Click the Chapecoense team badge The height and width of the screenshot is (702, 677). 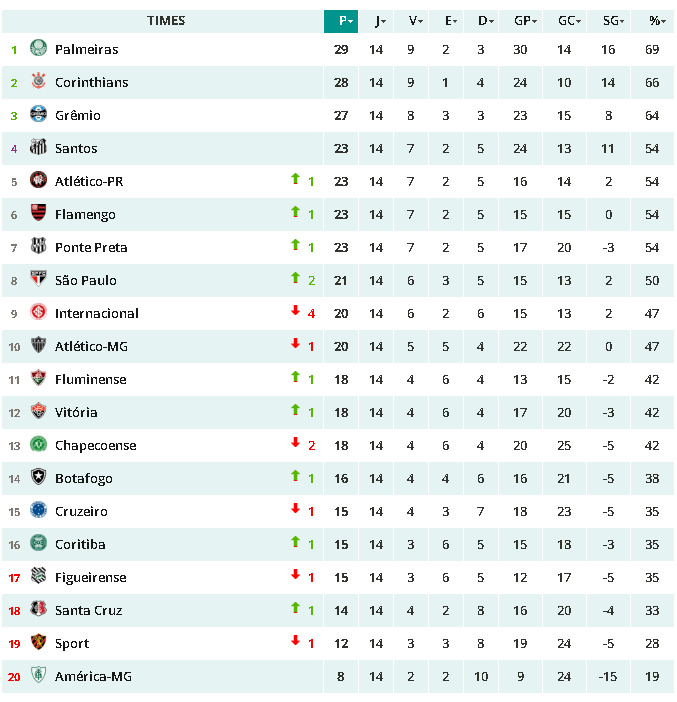[39, 445]
